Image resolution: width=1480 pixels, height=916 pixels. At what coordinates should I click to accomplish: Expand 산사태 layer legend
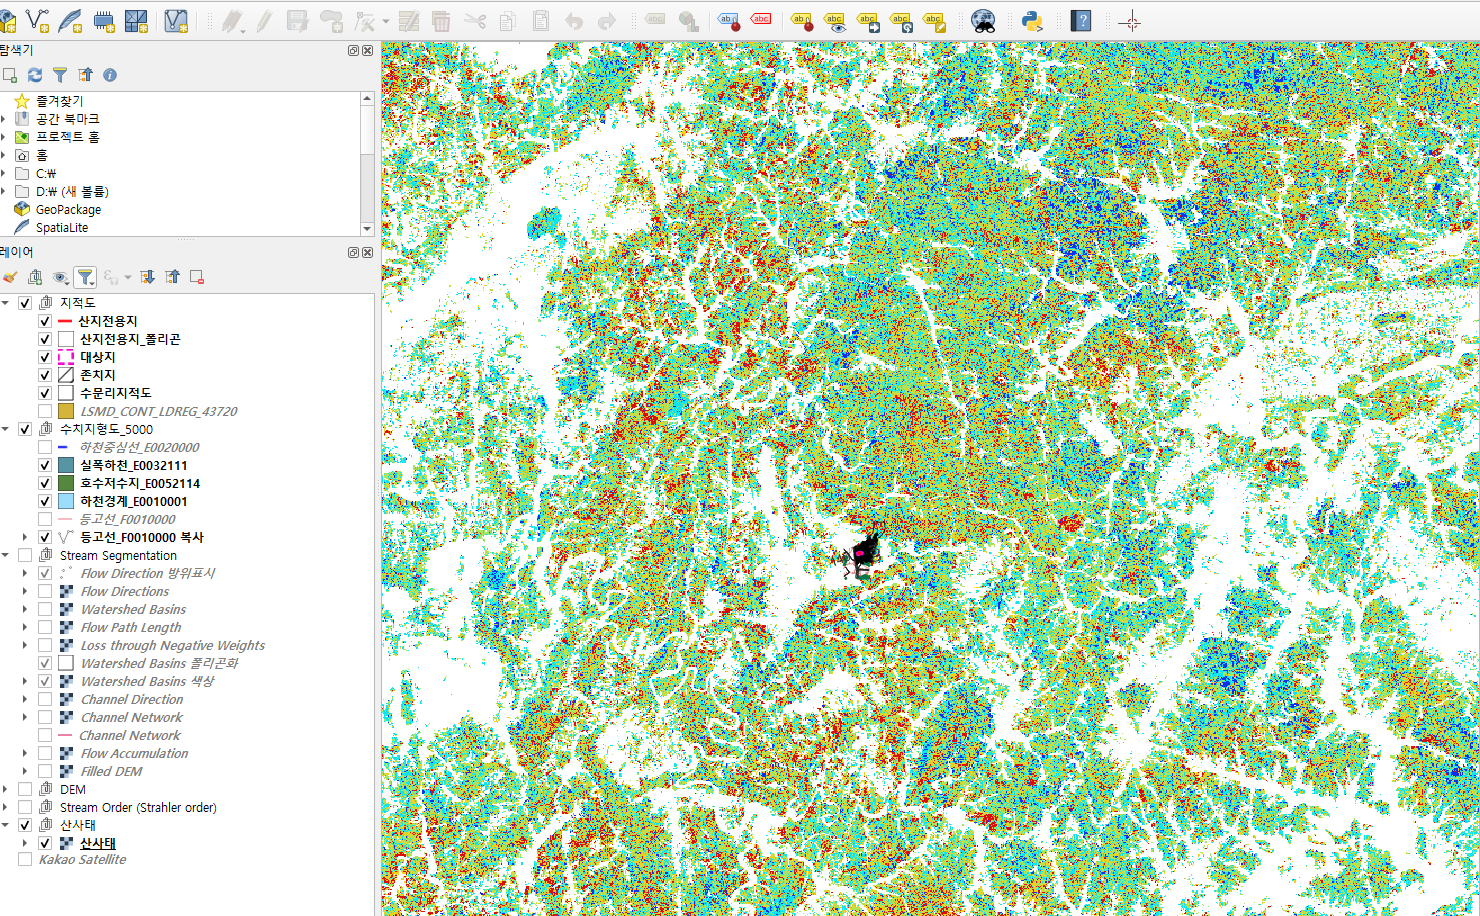click(x=25, y=843)
